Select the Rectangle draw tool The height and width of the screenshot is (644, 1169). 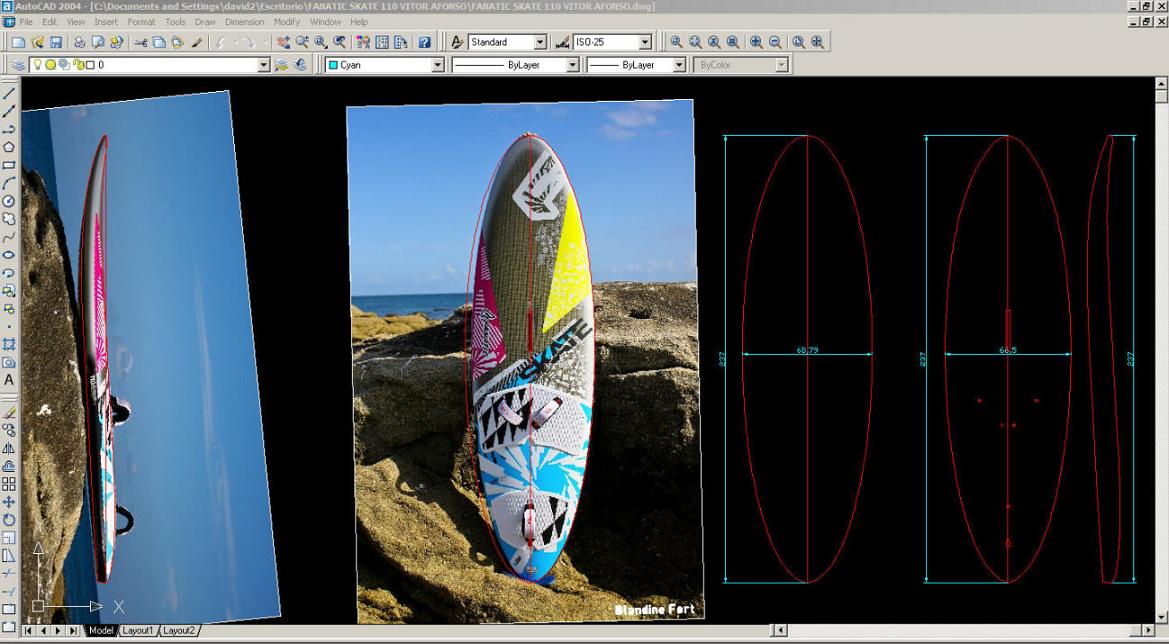click(x=9, y=165)
